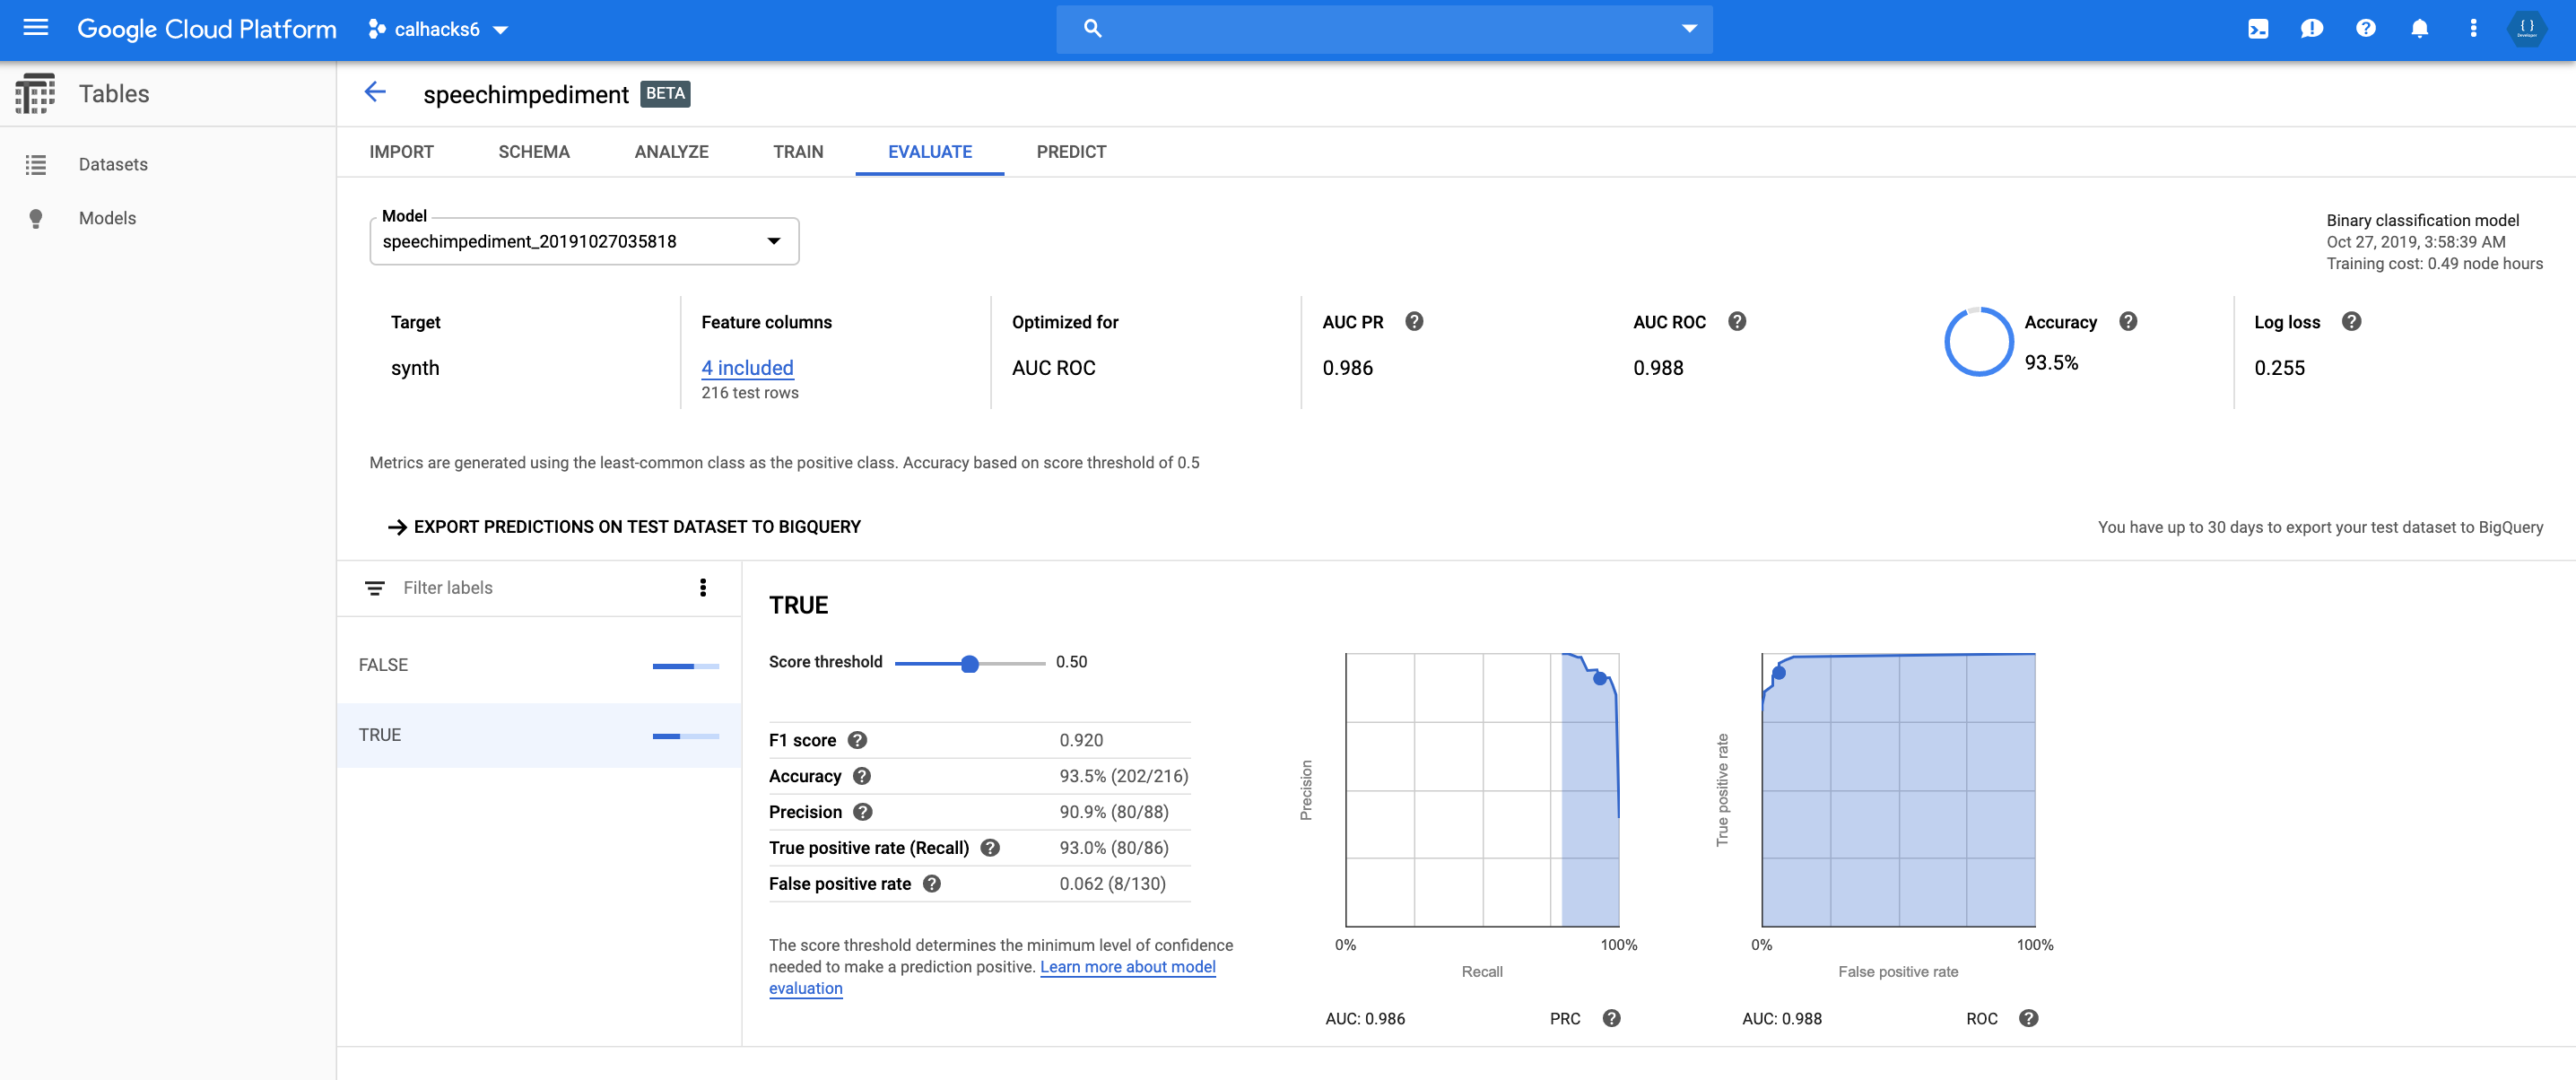Click the back arrow next to speechimpediment
This screenshot has width=2576, height=1080.
pyautogui.click(x=375, y=93)
